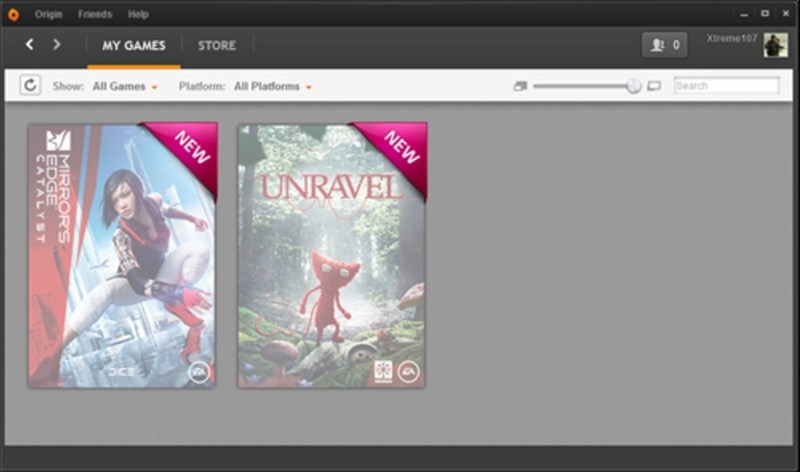Screen dimensions: 800x472
Task: Click the EA logo on Mirror's Edge cover
Action: coord(198,372)
